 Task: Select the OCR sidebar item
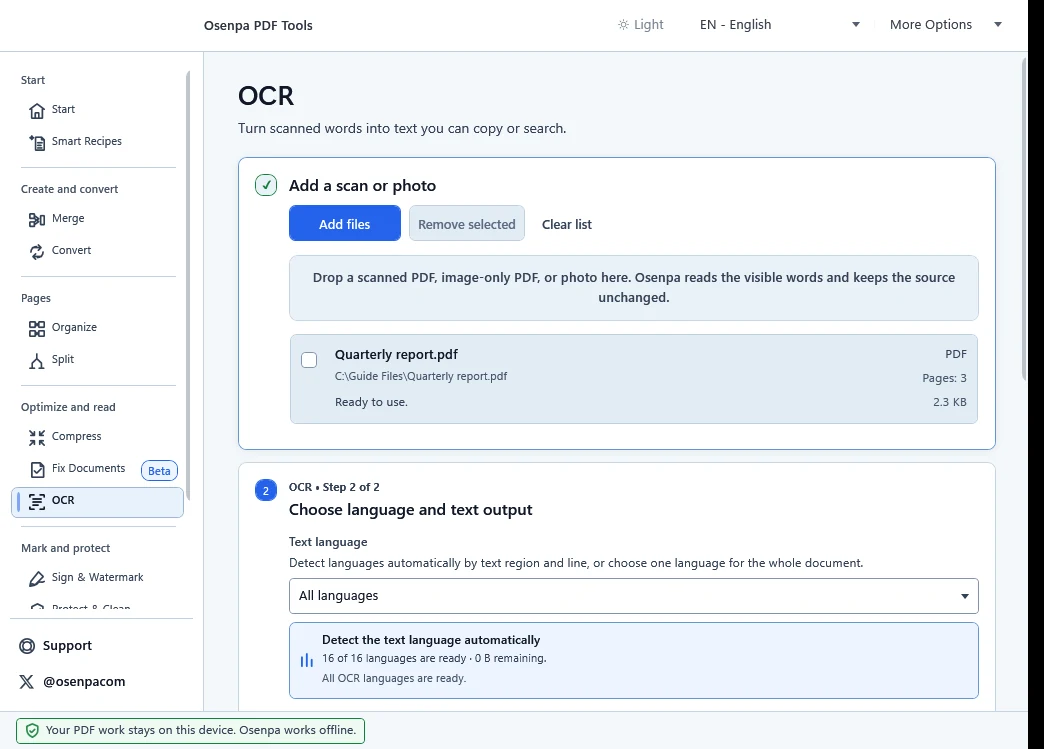97,502
